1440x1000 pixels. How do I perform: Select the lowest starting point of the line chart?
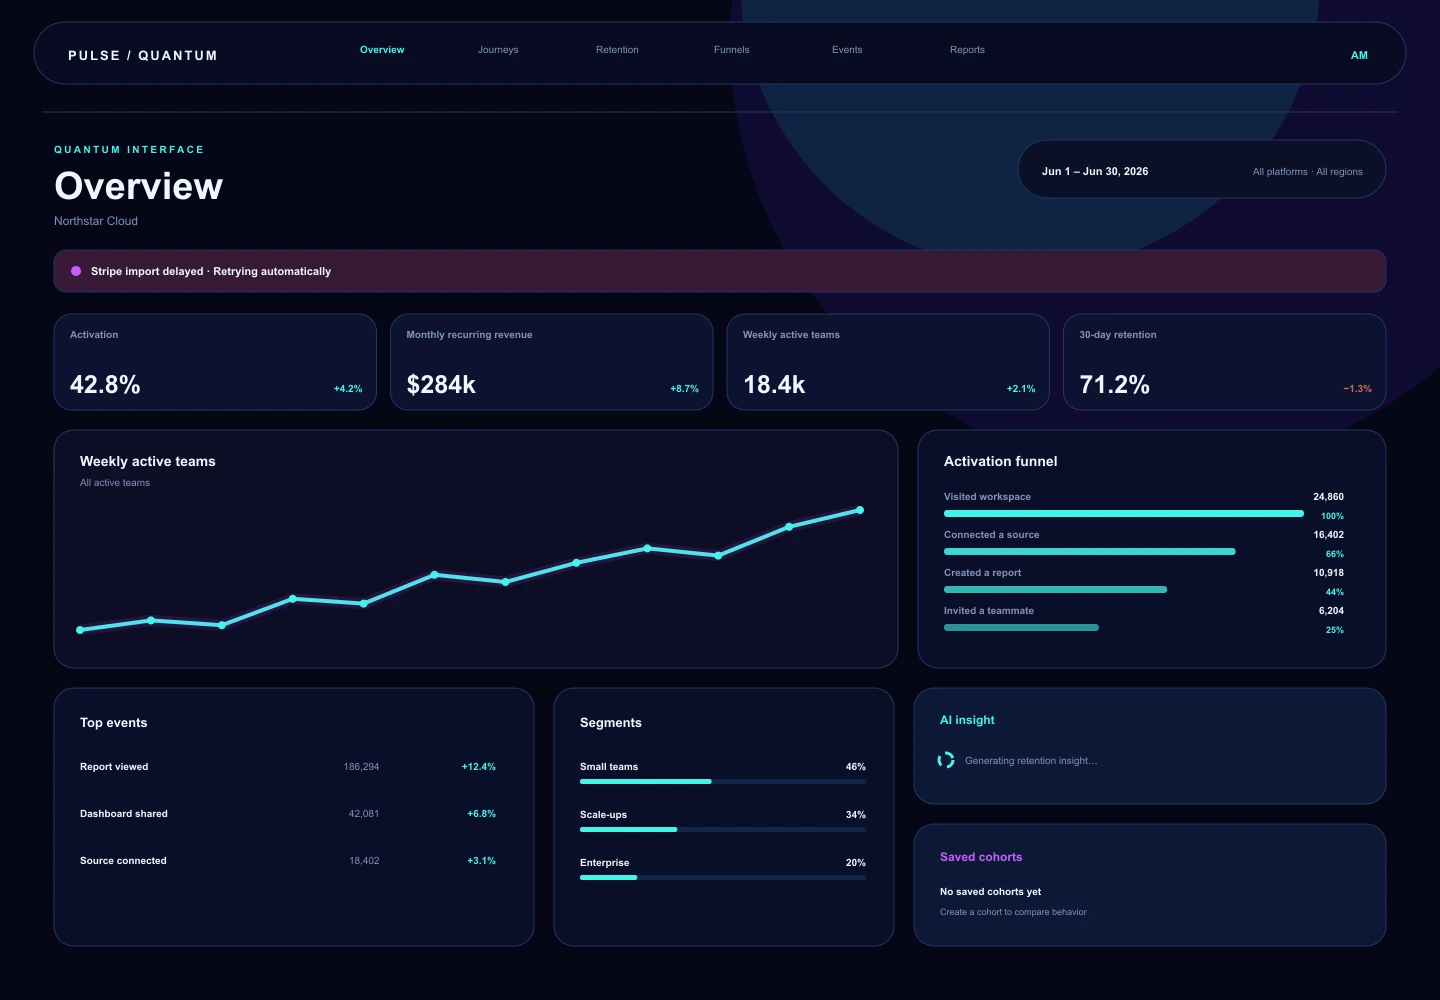pyautogui.click(x=80, y=630)
